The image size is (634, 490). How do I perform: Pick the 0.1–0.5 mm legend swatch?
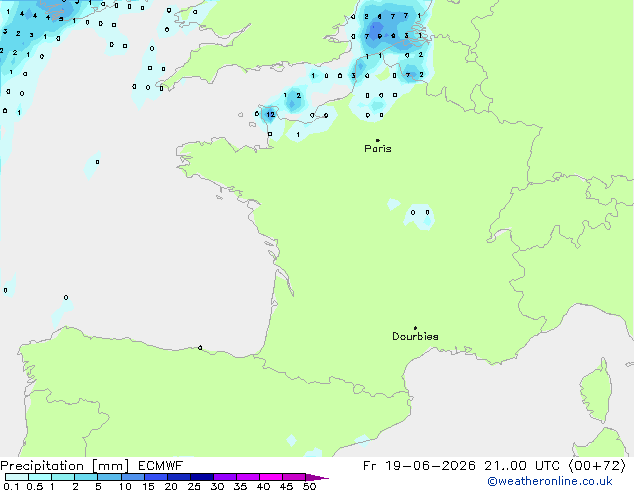tap(17, 477)
